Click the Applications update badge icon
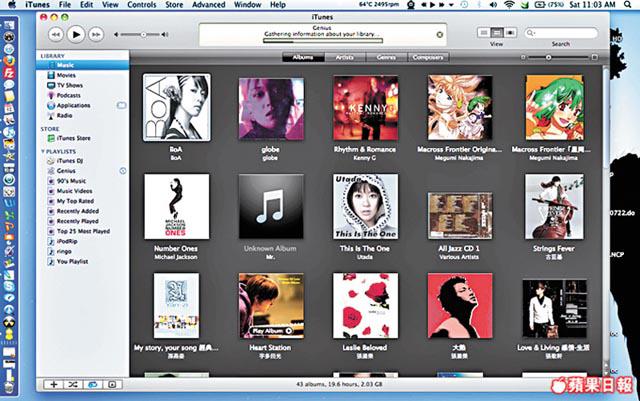640x401 pixels. 121,105
